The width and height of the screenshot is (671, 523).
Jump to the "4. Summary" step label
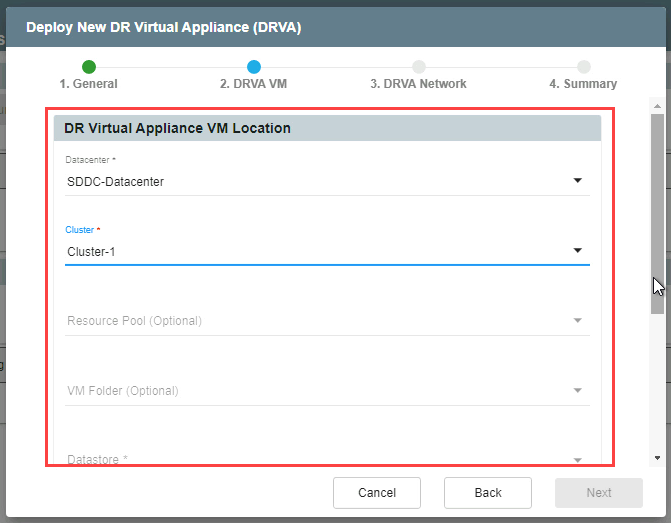[583, 84]
